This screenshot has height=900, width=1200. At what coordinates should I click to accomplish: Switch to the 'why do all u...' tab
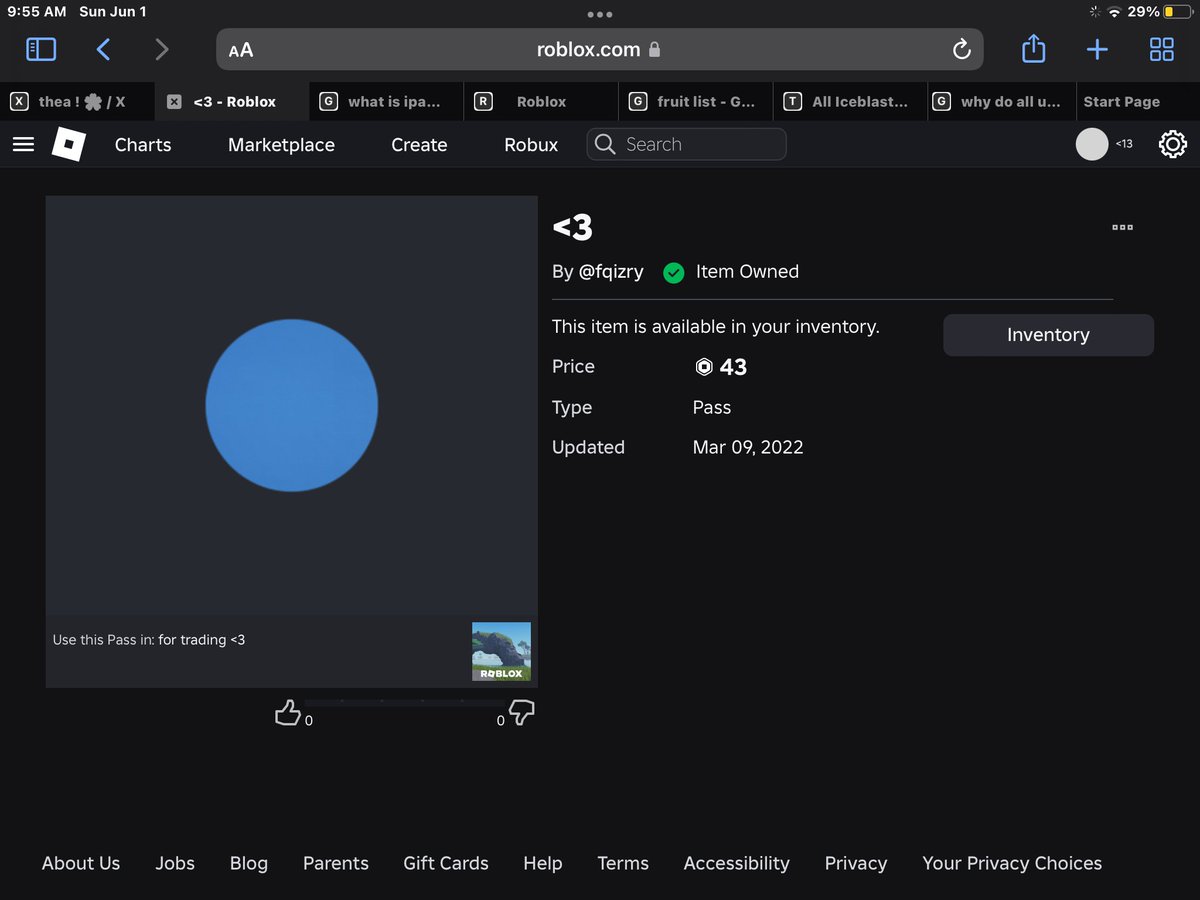coord(1000,101)
